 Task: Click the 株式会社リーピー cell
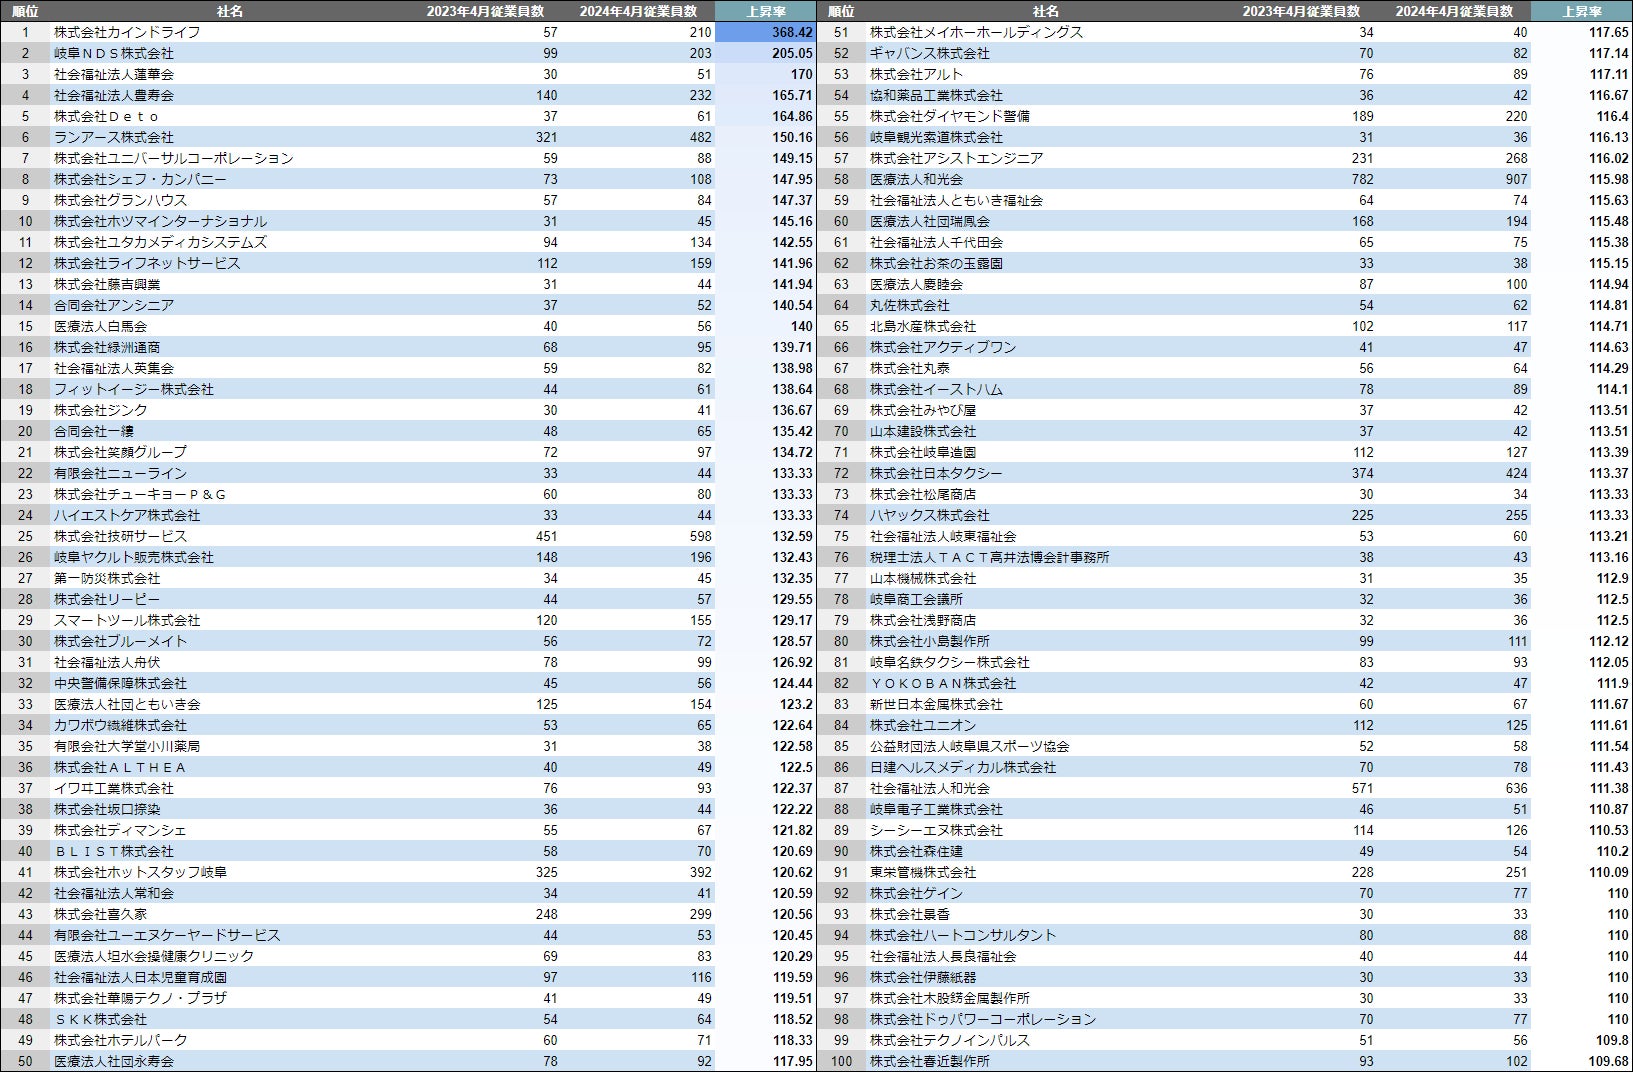(107, 599)
